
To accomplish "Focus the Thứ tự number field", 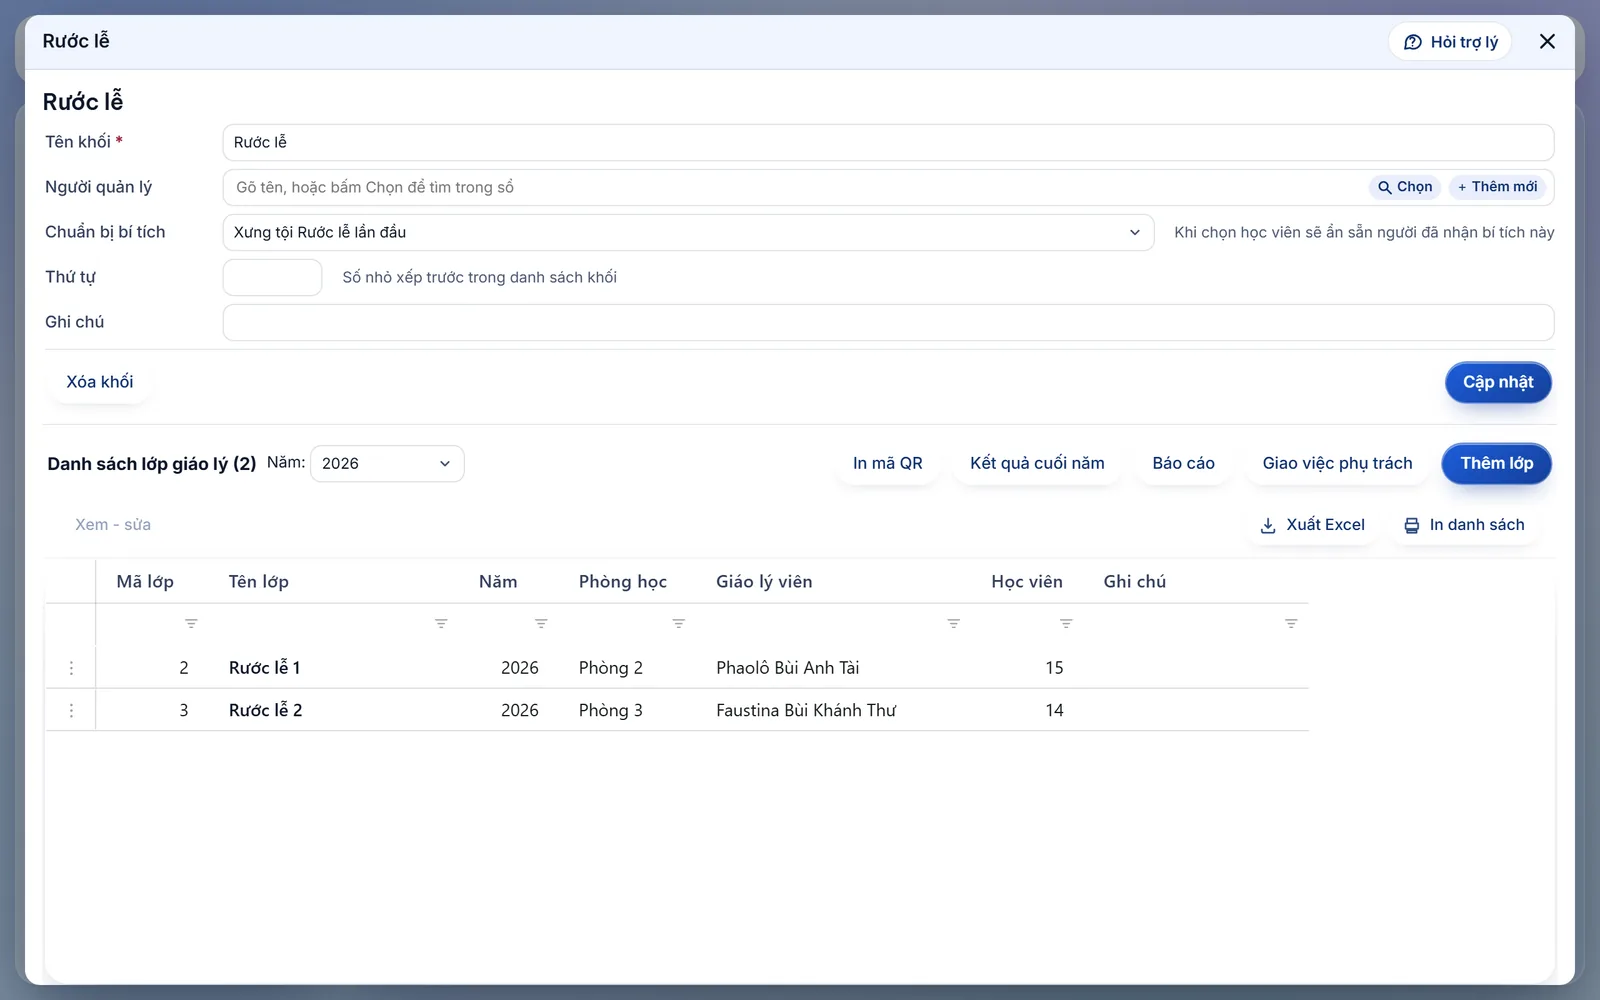I will coord(272,277).
